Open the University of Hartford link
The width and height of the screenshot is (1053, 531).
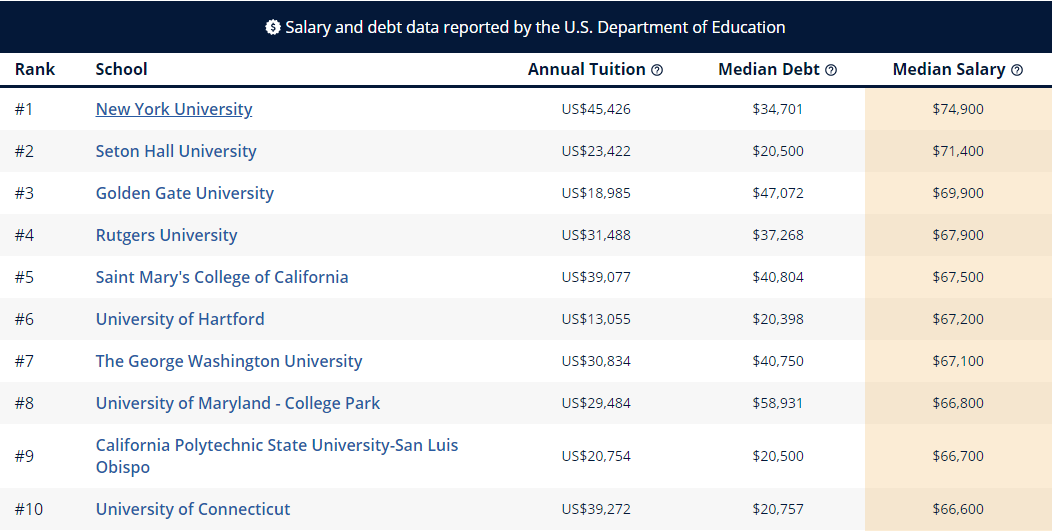[x=180, y=319]
